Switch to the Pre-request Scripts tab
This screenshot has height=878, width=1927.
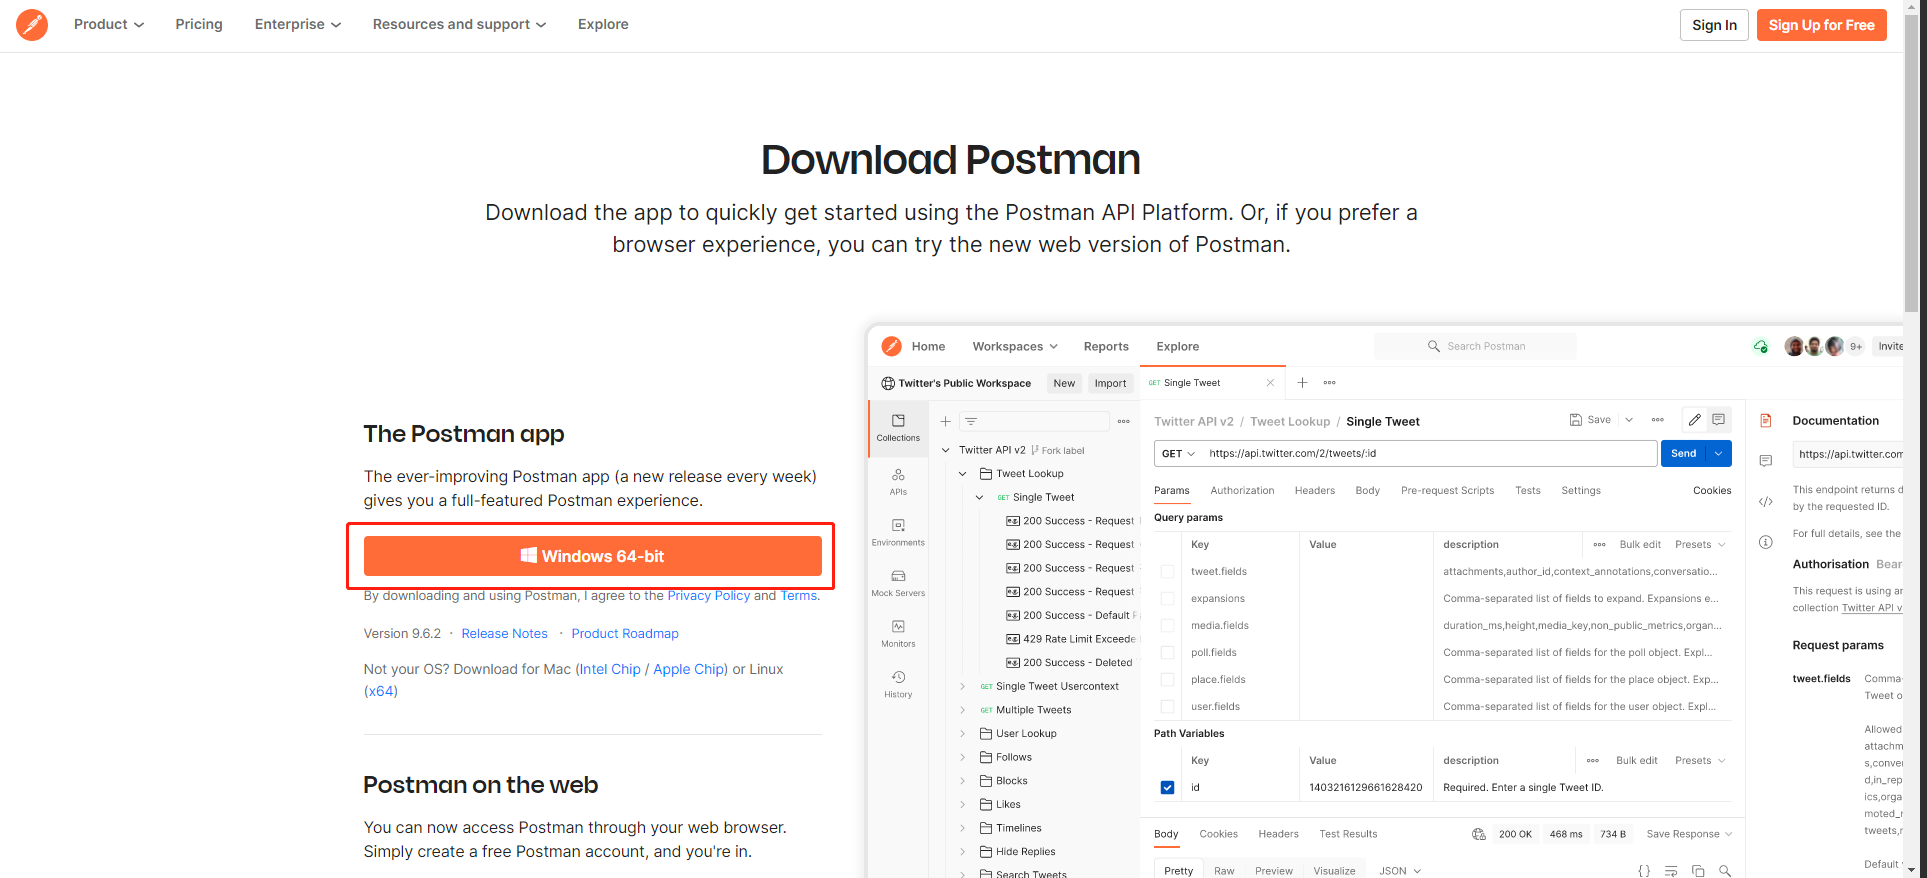[x=1447, y=491]
